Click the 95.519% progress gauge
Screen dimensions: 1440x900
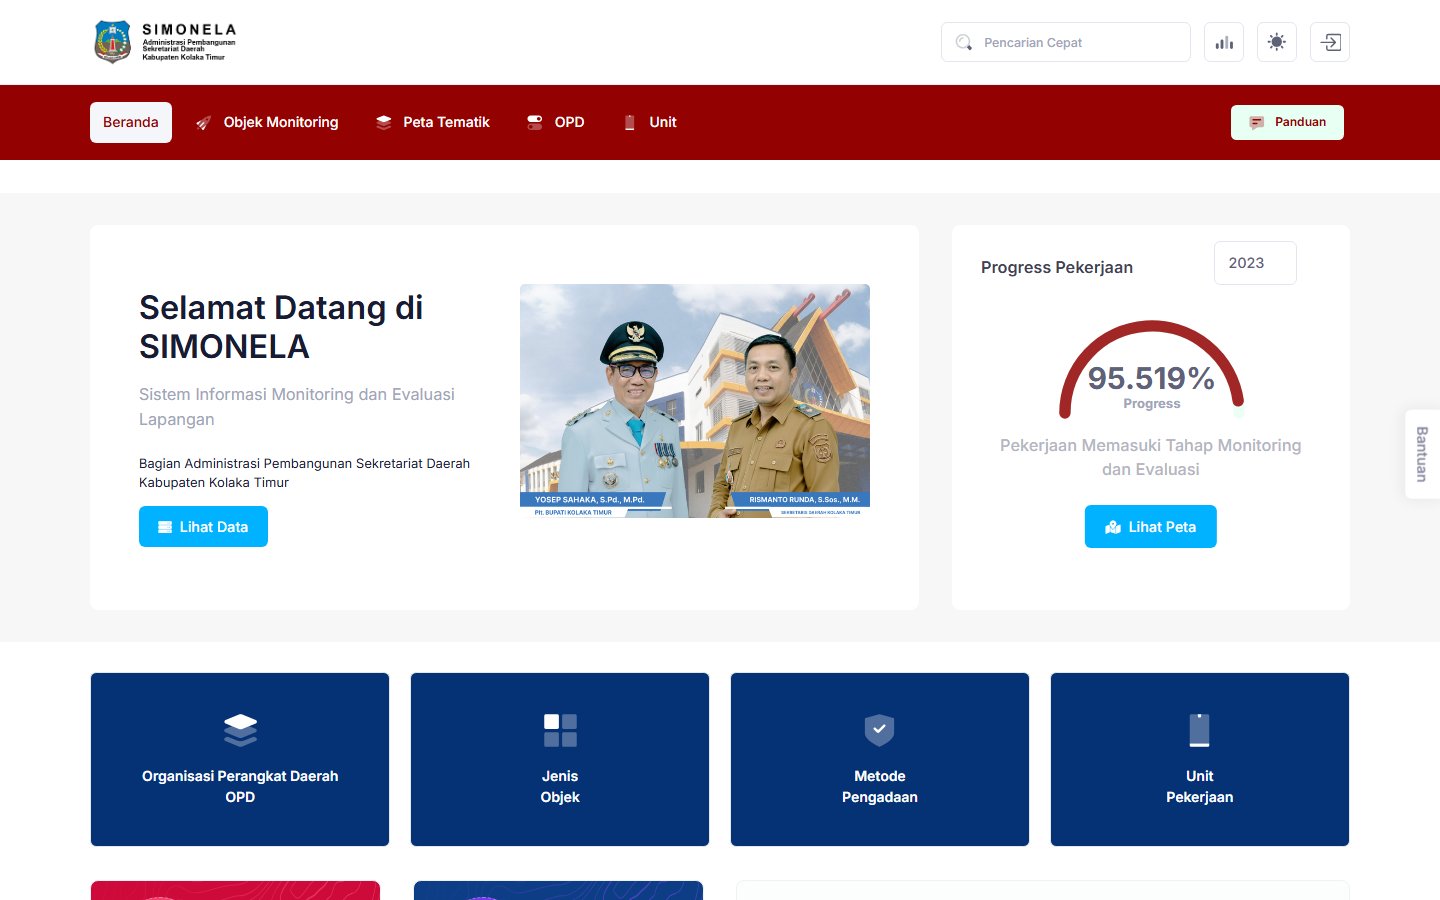1151,369
